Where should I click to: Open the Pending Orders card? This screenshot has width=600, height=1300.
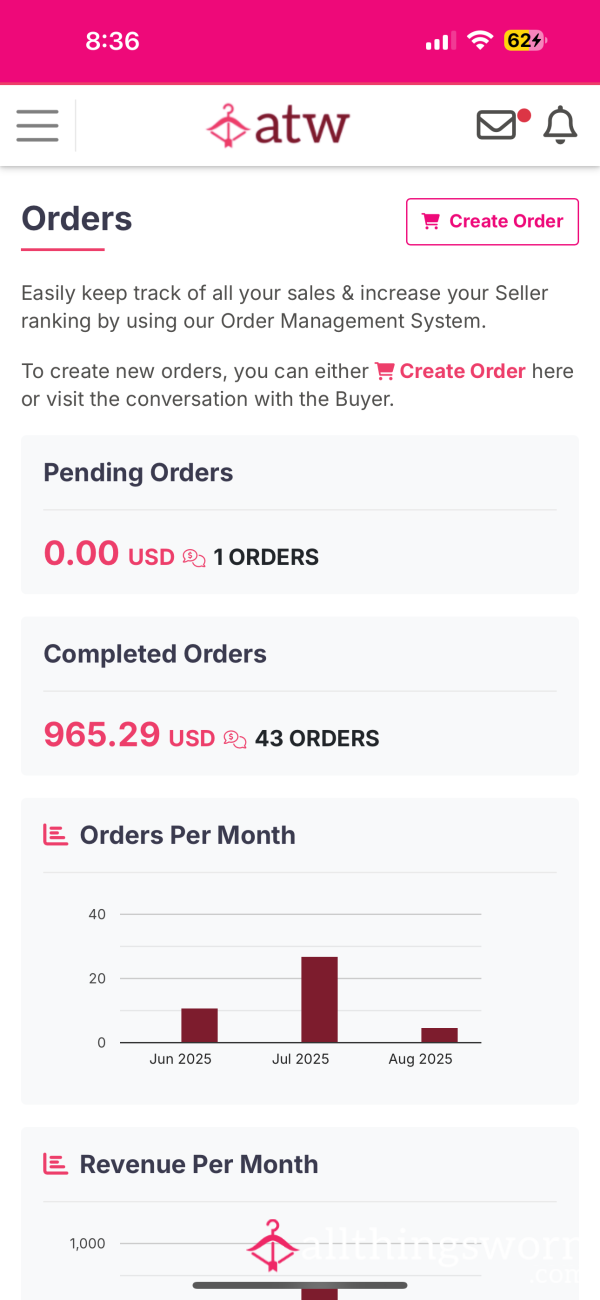click(300, 514)
